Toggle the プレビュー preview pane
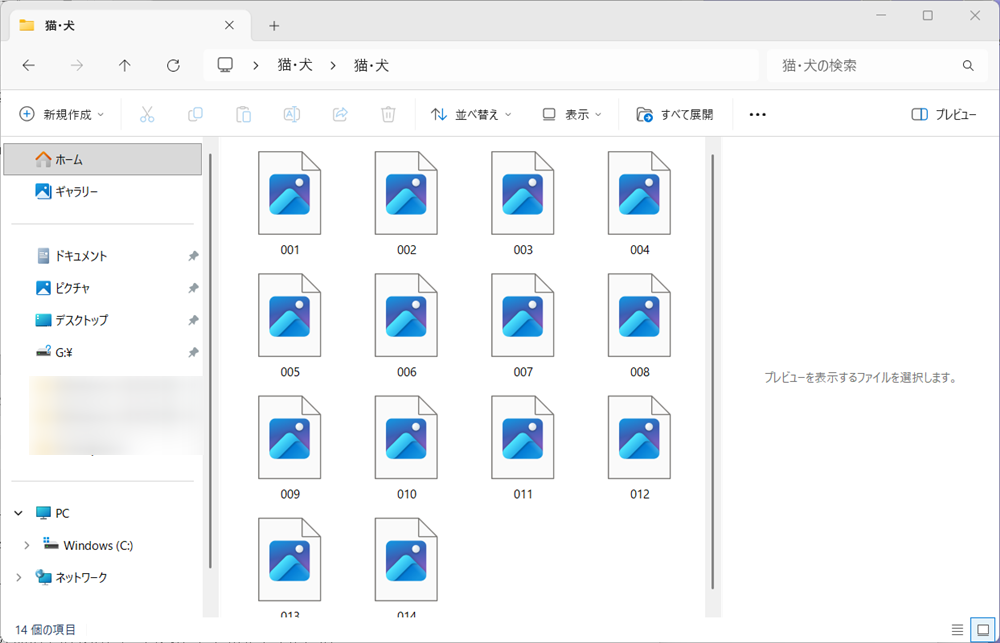Viewport: 1000px width, 643px height. [x=944, y=113]
